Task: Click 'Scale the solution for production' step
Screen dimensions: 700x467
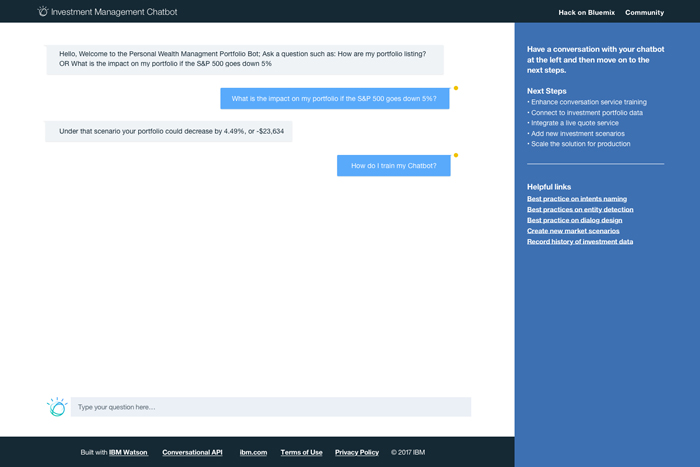Action: (579, 144)
